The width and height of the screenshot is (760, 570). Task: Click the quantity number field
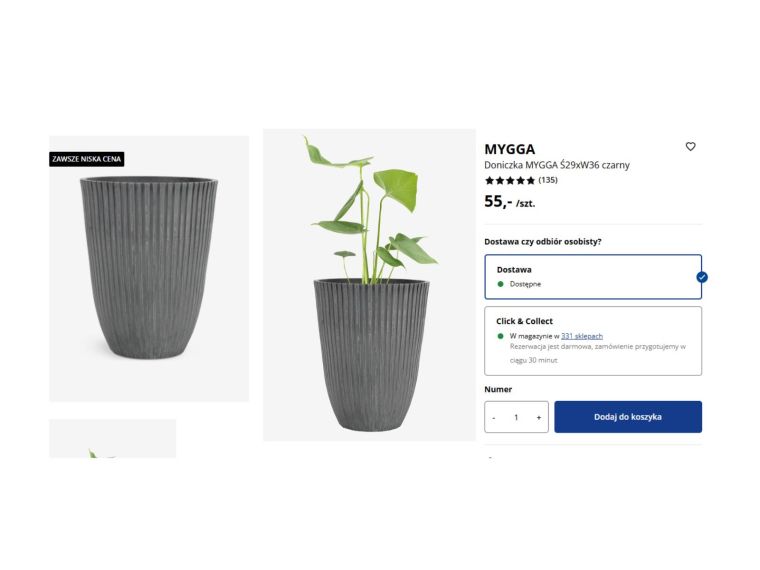click(x=516, y=417)
